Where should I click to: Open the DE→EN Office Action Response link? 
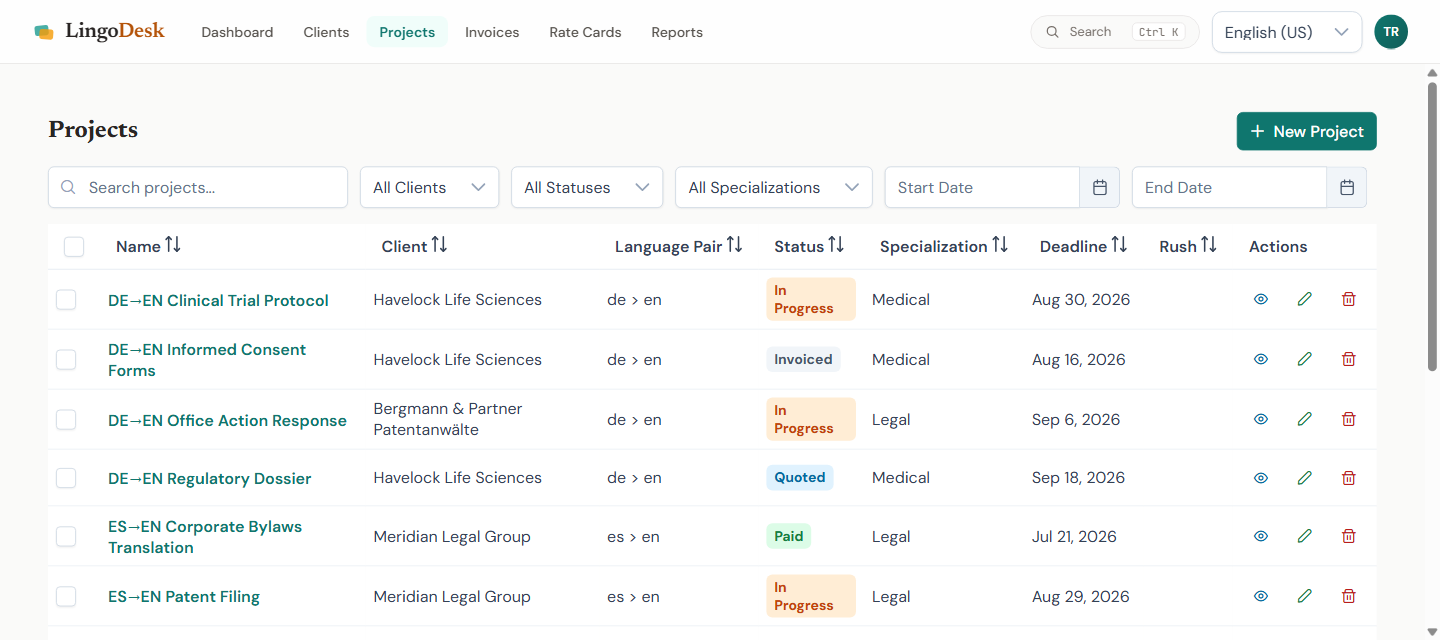[227, 420]
